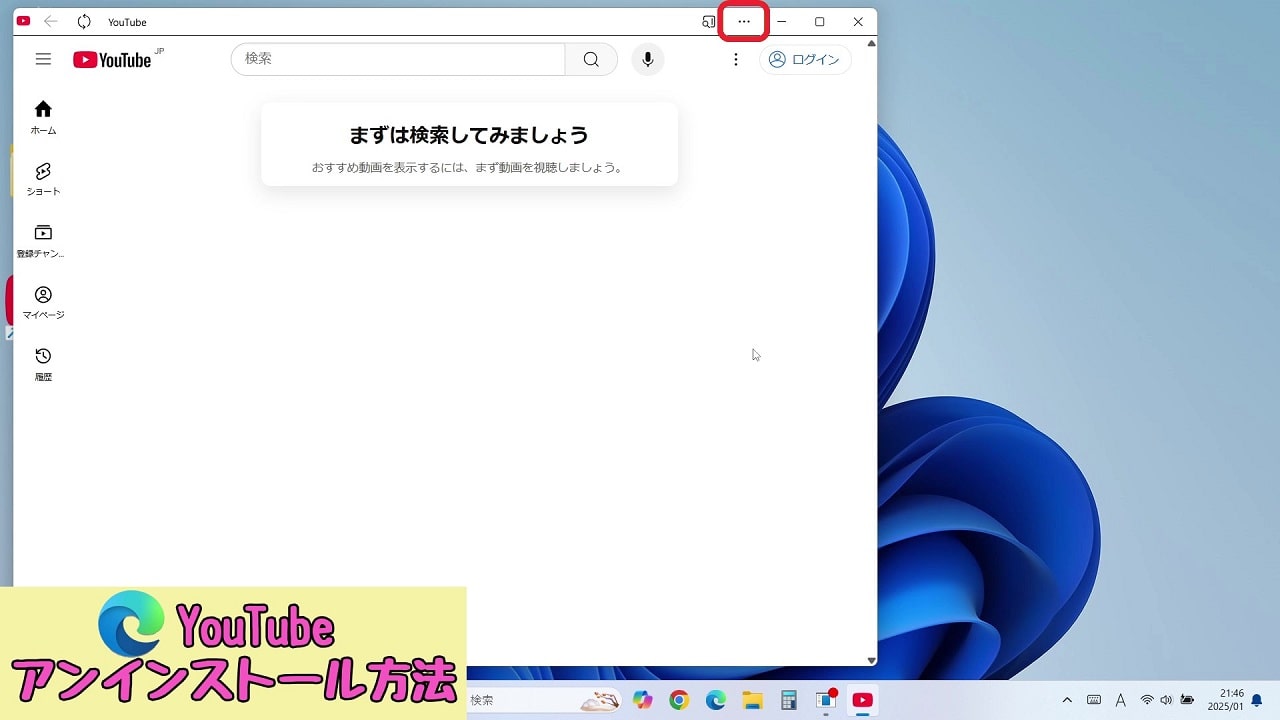Refresh the YouTube app page
Viewport: 1280px width, 720px height.
tap(84, 21)
